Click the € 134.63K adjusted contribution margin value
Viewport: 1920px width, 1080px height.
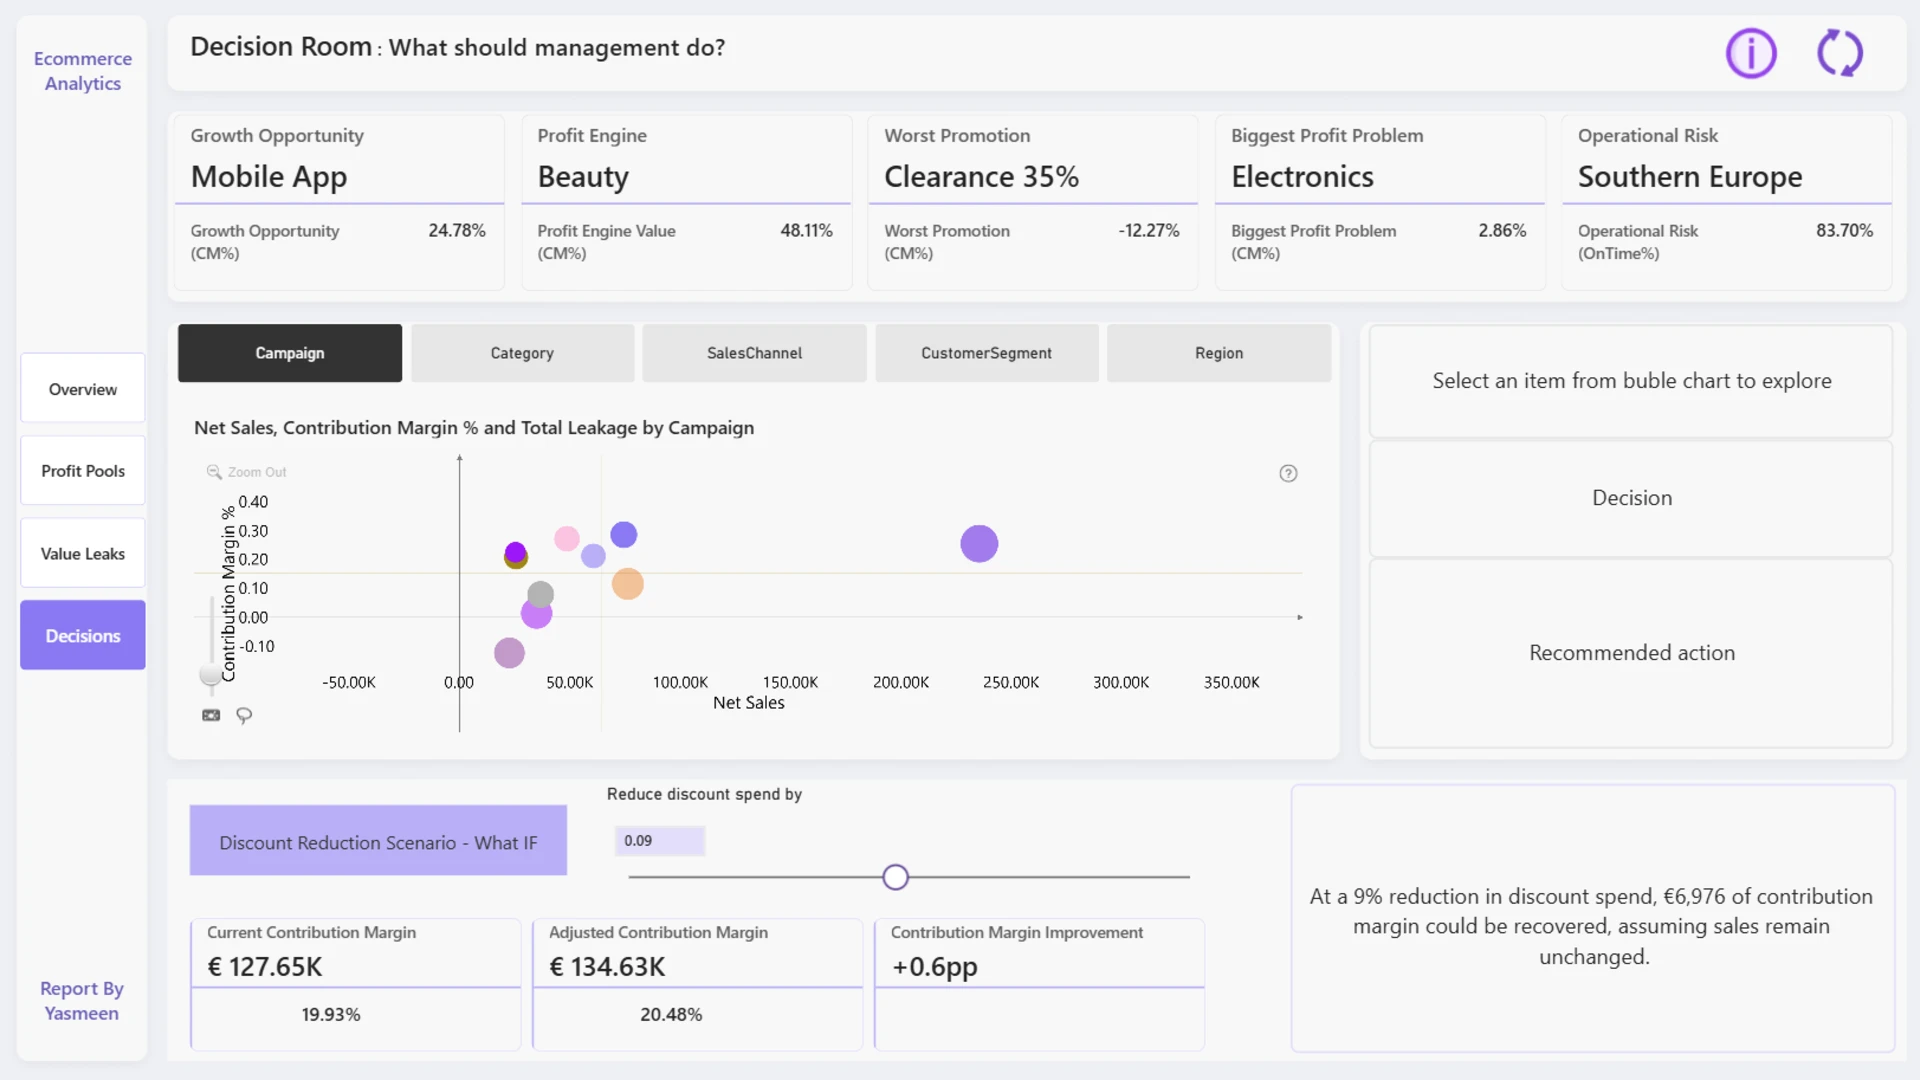(607, 966)
